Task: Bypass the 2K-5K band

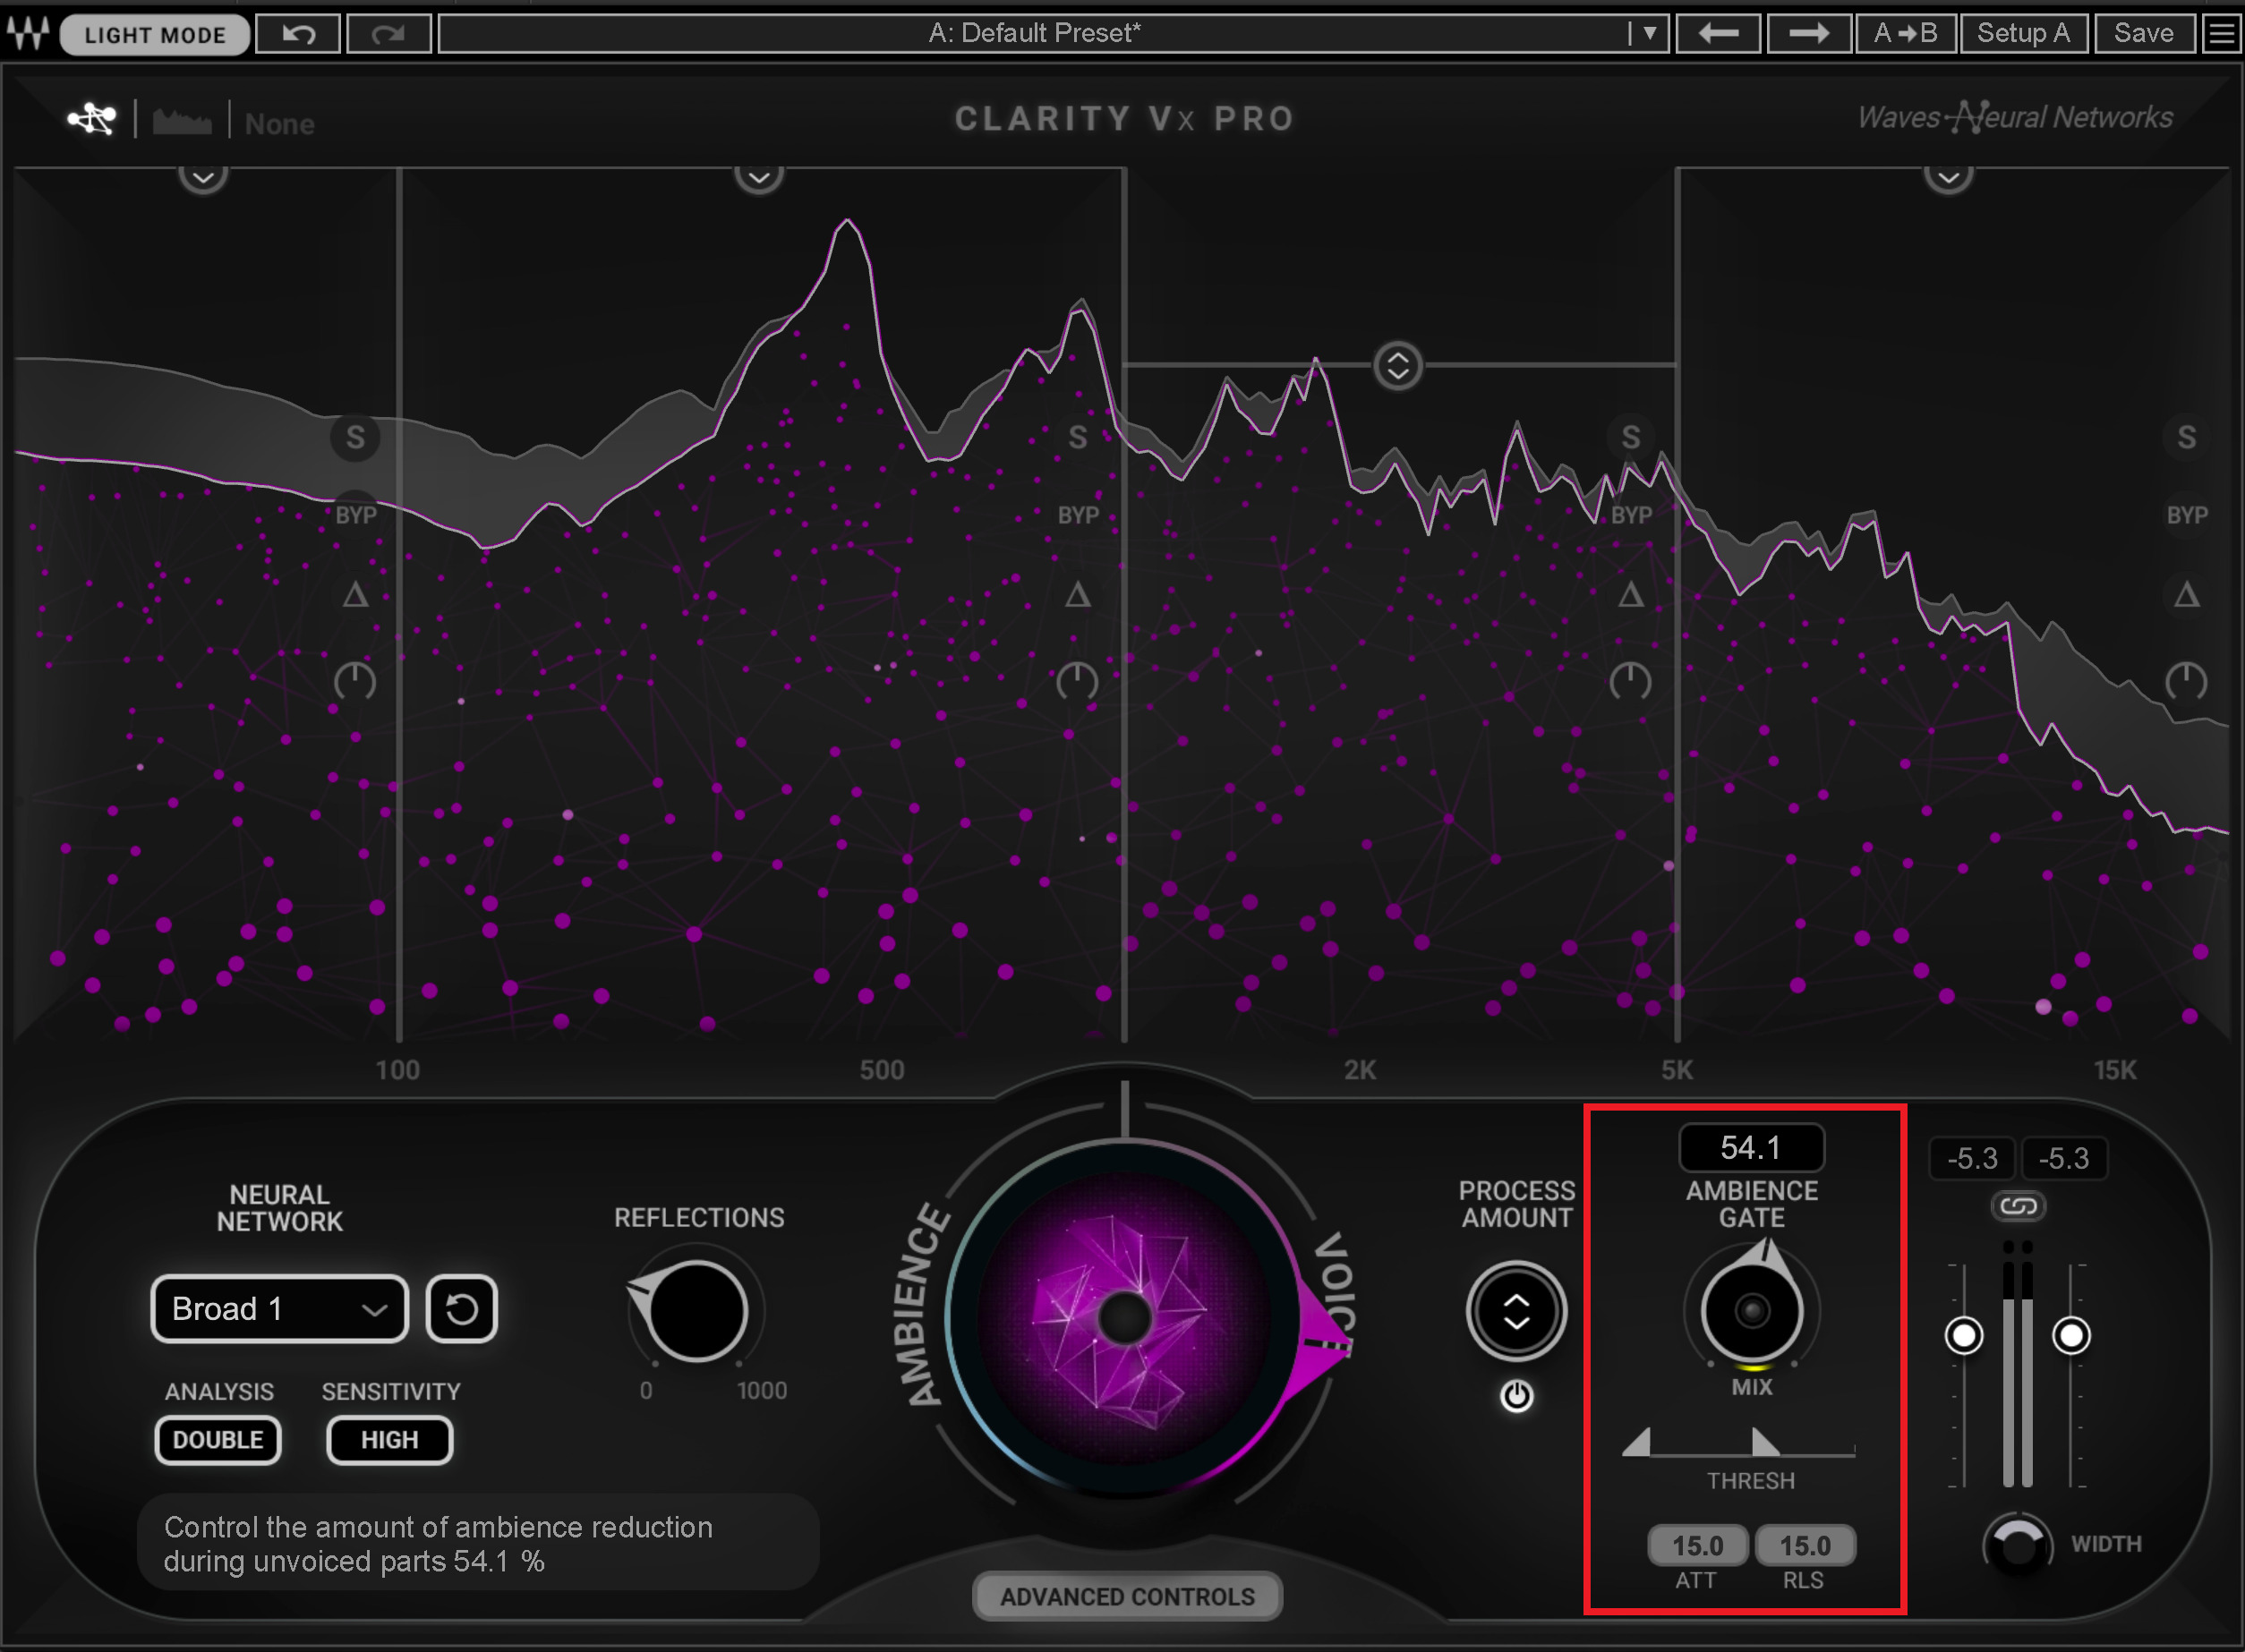Action: [x=1631, y=515]
